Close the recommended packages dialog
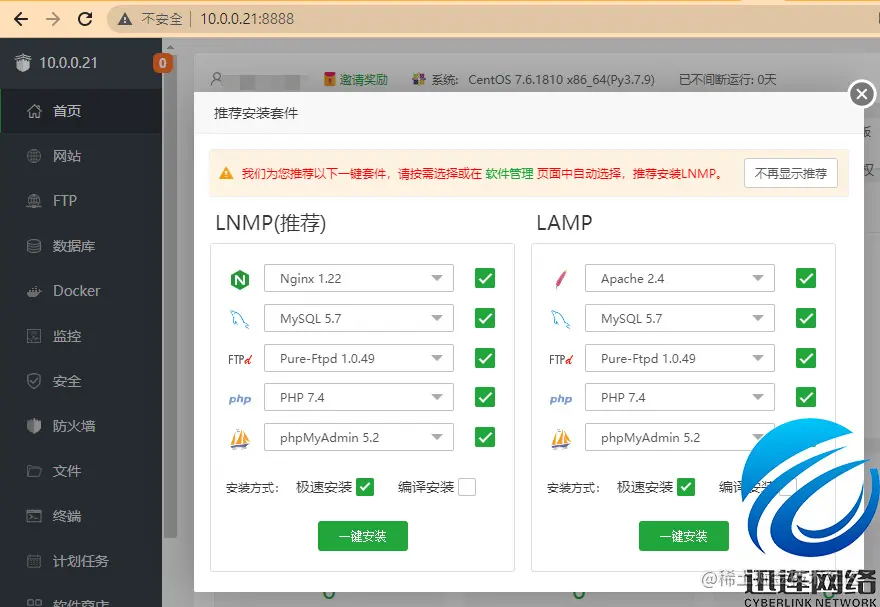Image resolution: width=880 pixels, height=607 pixels. coord(862,94)
